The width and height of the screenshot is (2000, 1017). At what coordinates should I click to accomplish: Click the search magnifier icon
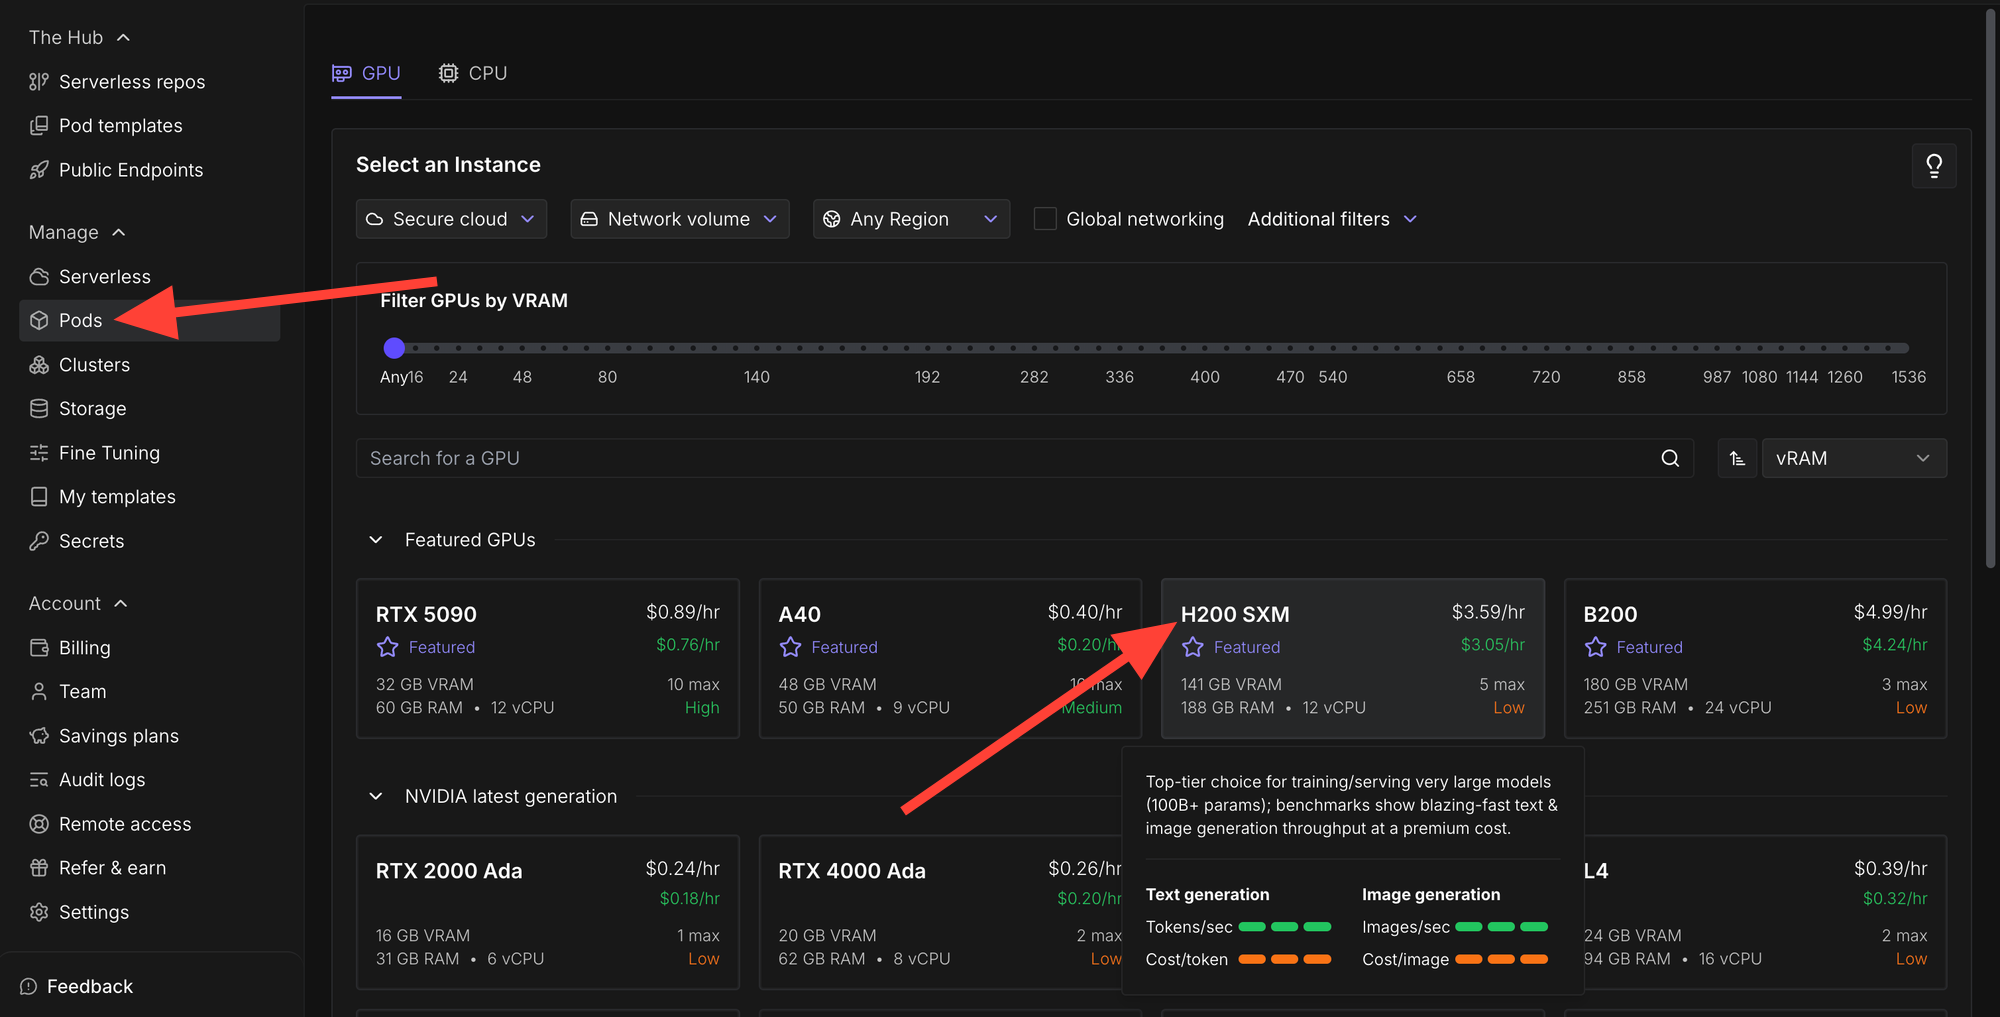(1669, 458)
